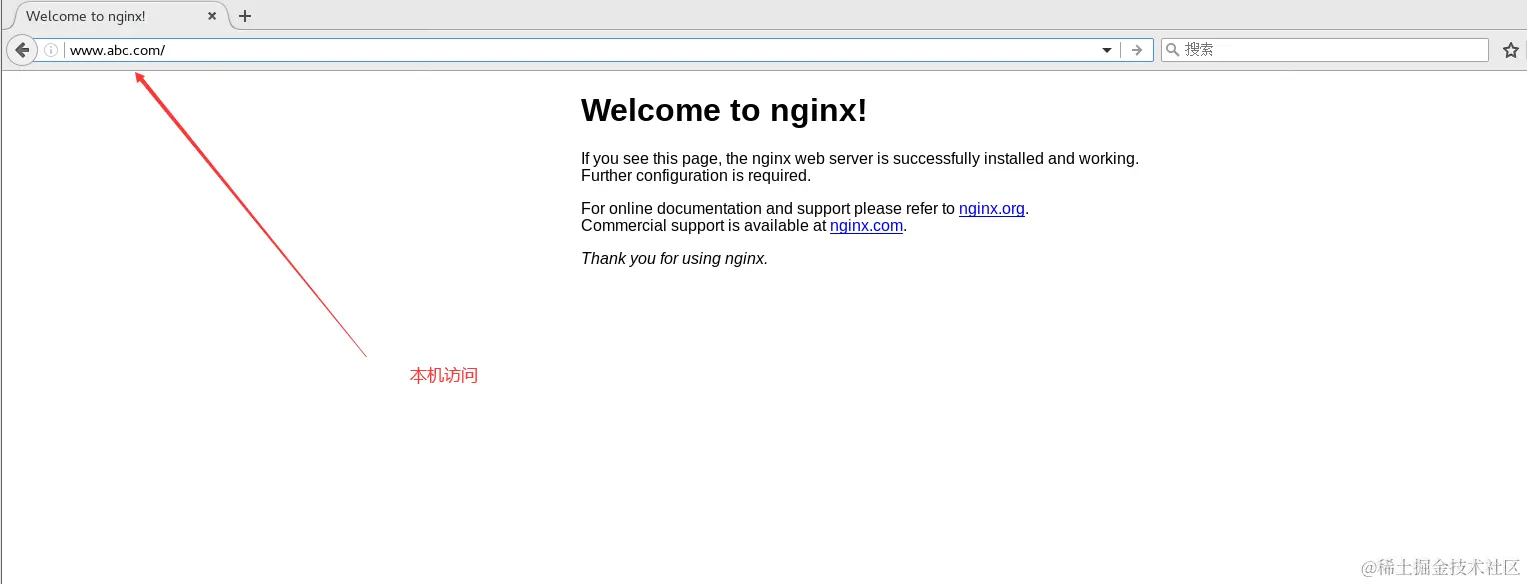The height and width of the screenshot is (584, 1527).
Task: Follow the nginx.org link
Action: [992, 209]
